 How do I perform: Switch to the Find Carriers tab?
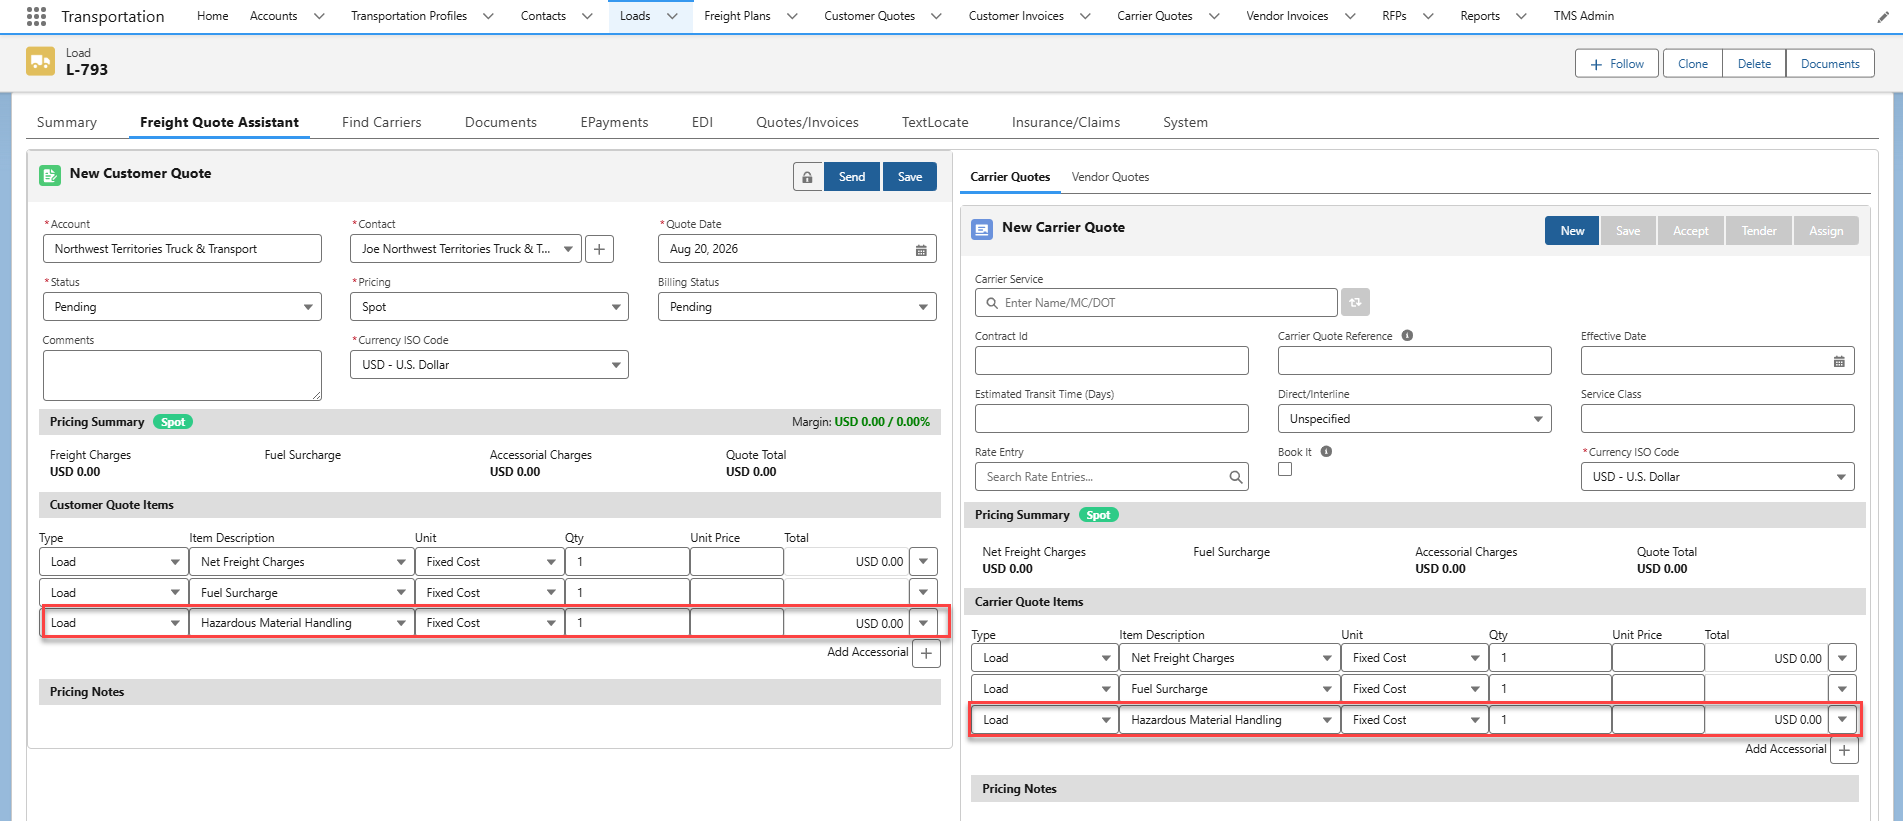tap(381, 122)
